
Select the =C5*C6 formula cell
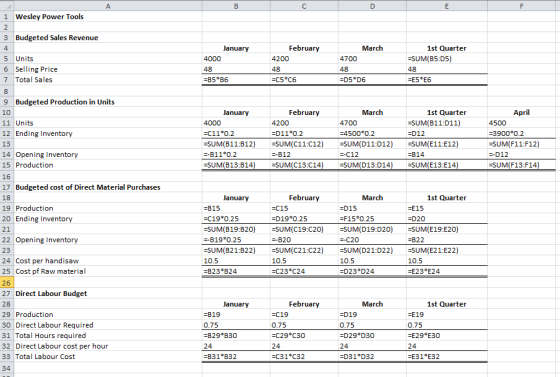point(304,80)
